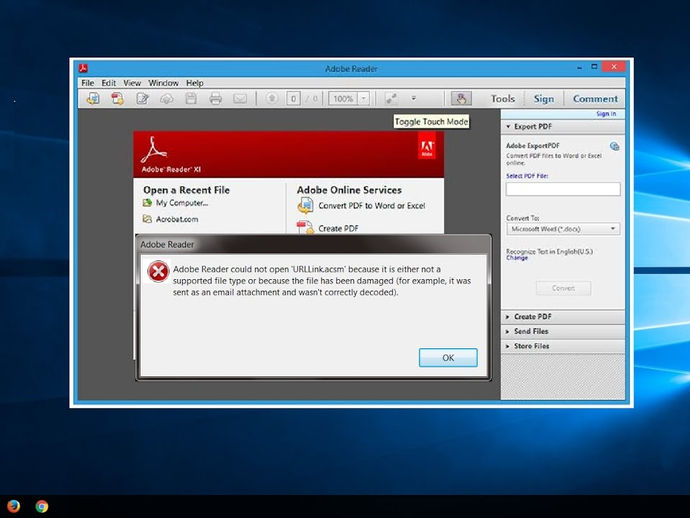Click the 'Open a Recent File' heading
Screen dimensions: 690x518
[x=187, y=190]
